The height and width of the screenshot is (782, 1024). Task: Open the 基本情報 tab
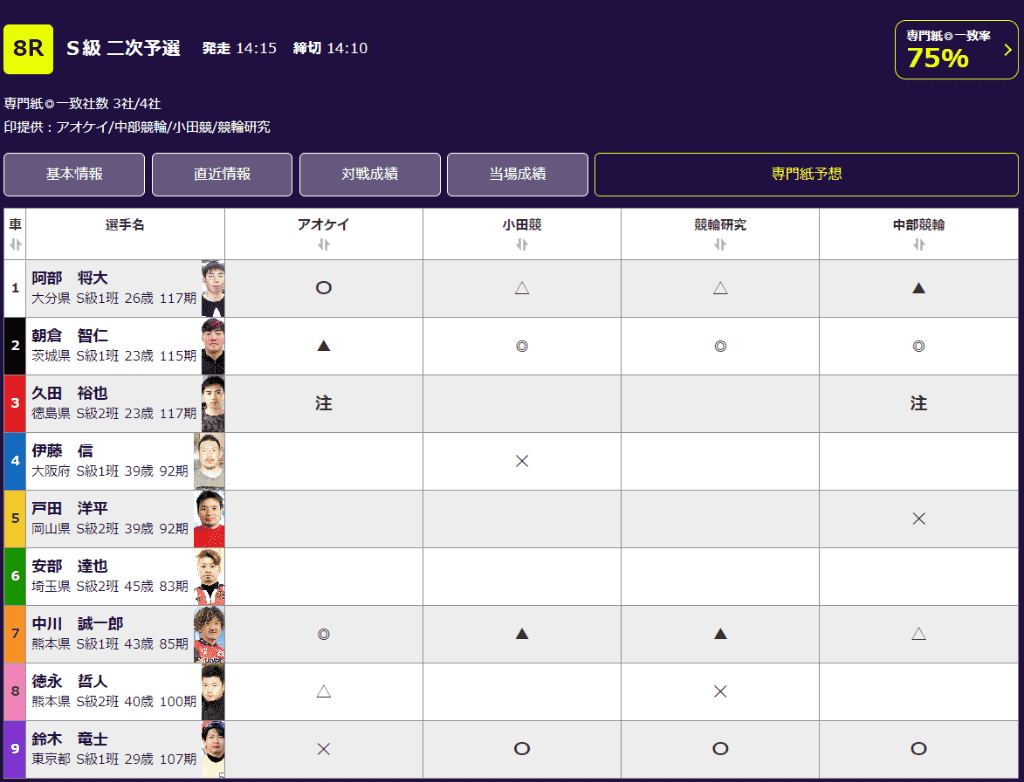74,174
